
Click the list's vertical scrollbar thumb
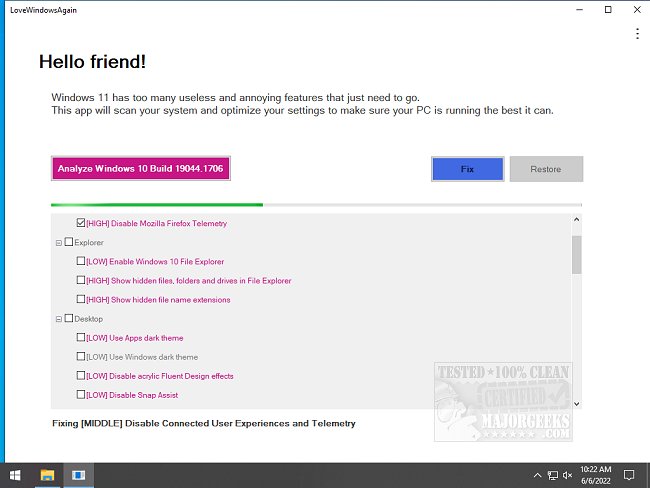click(x=577, y=255)
